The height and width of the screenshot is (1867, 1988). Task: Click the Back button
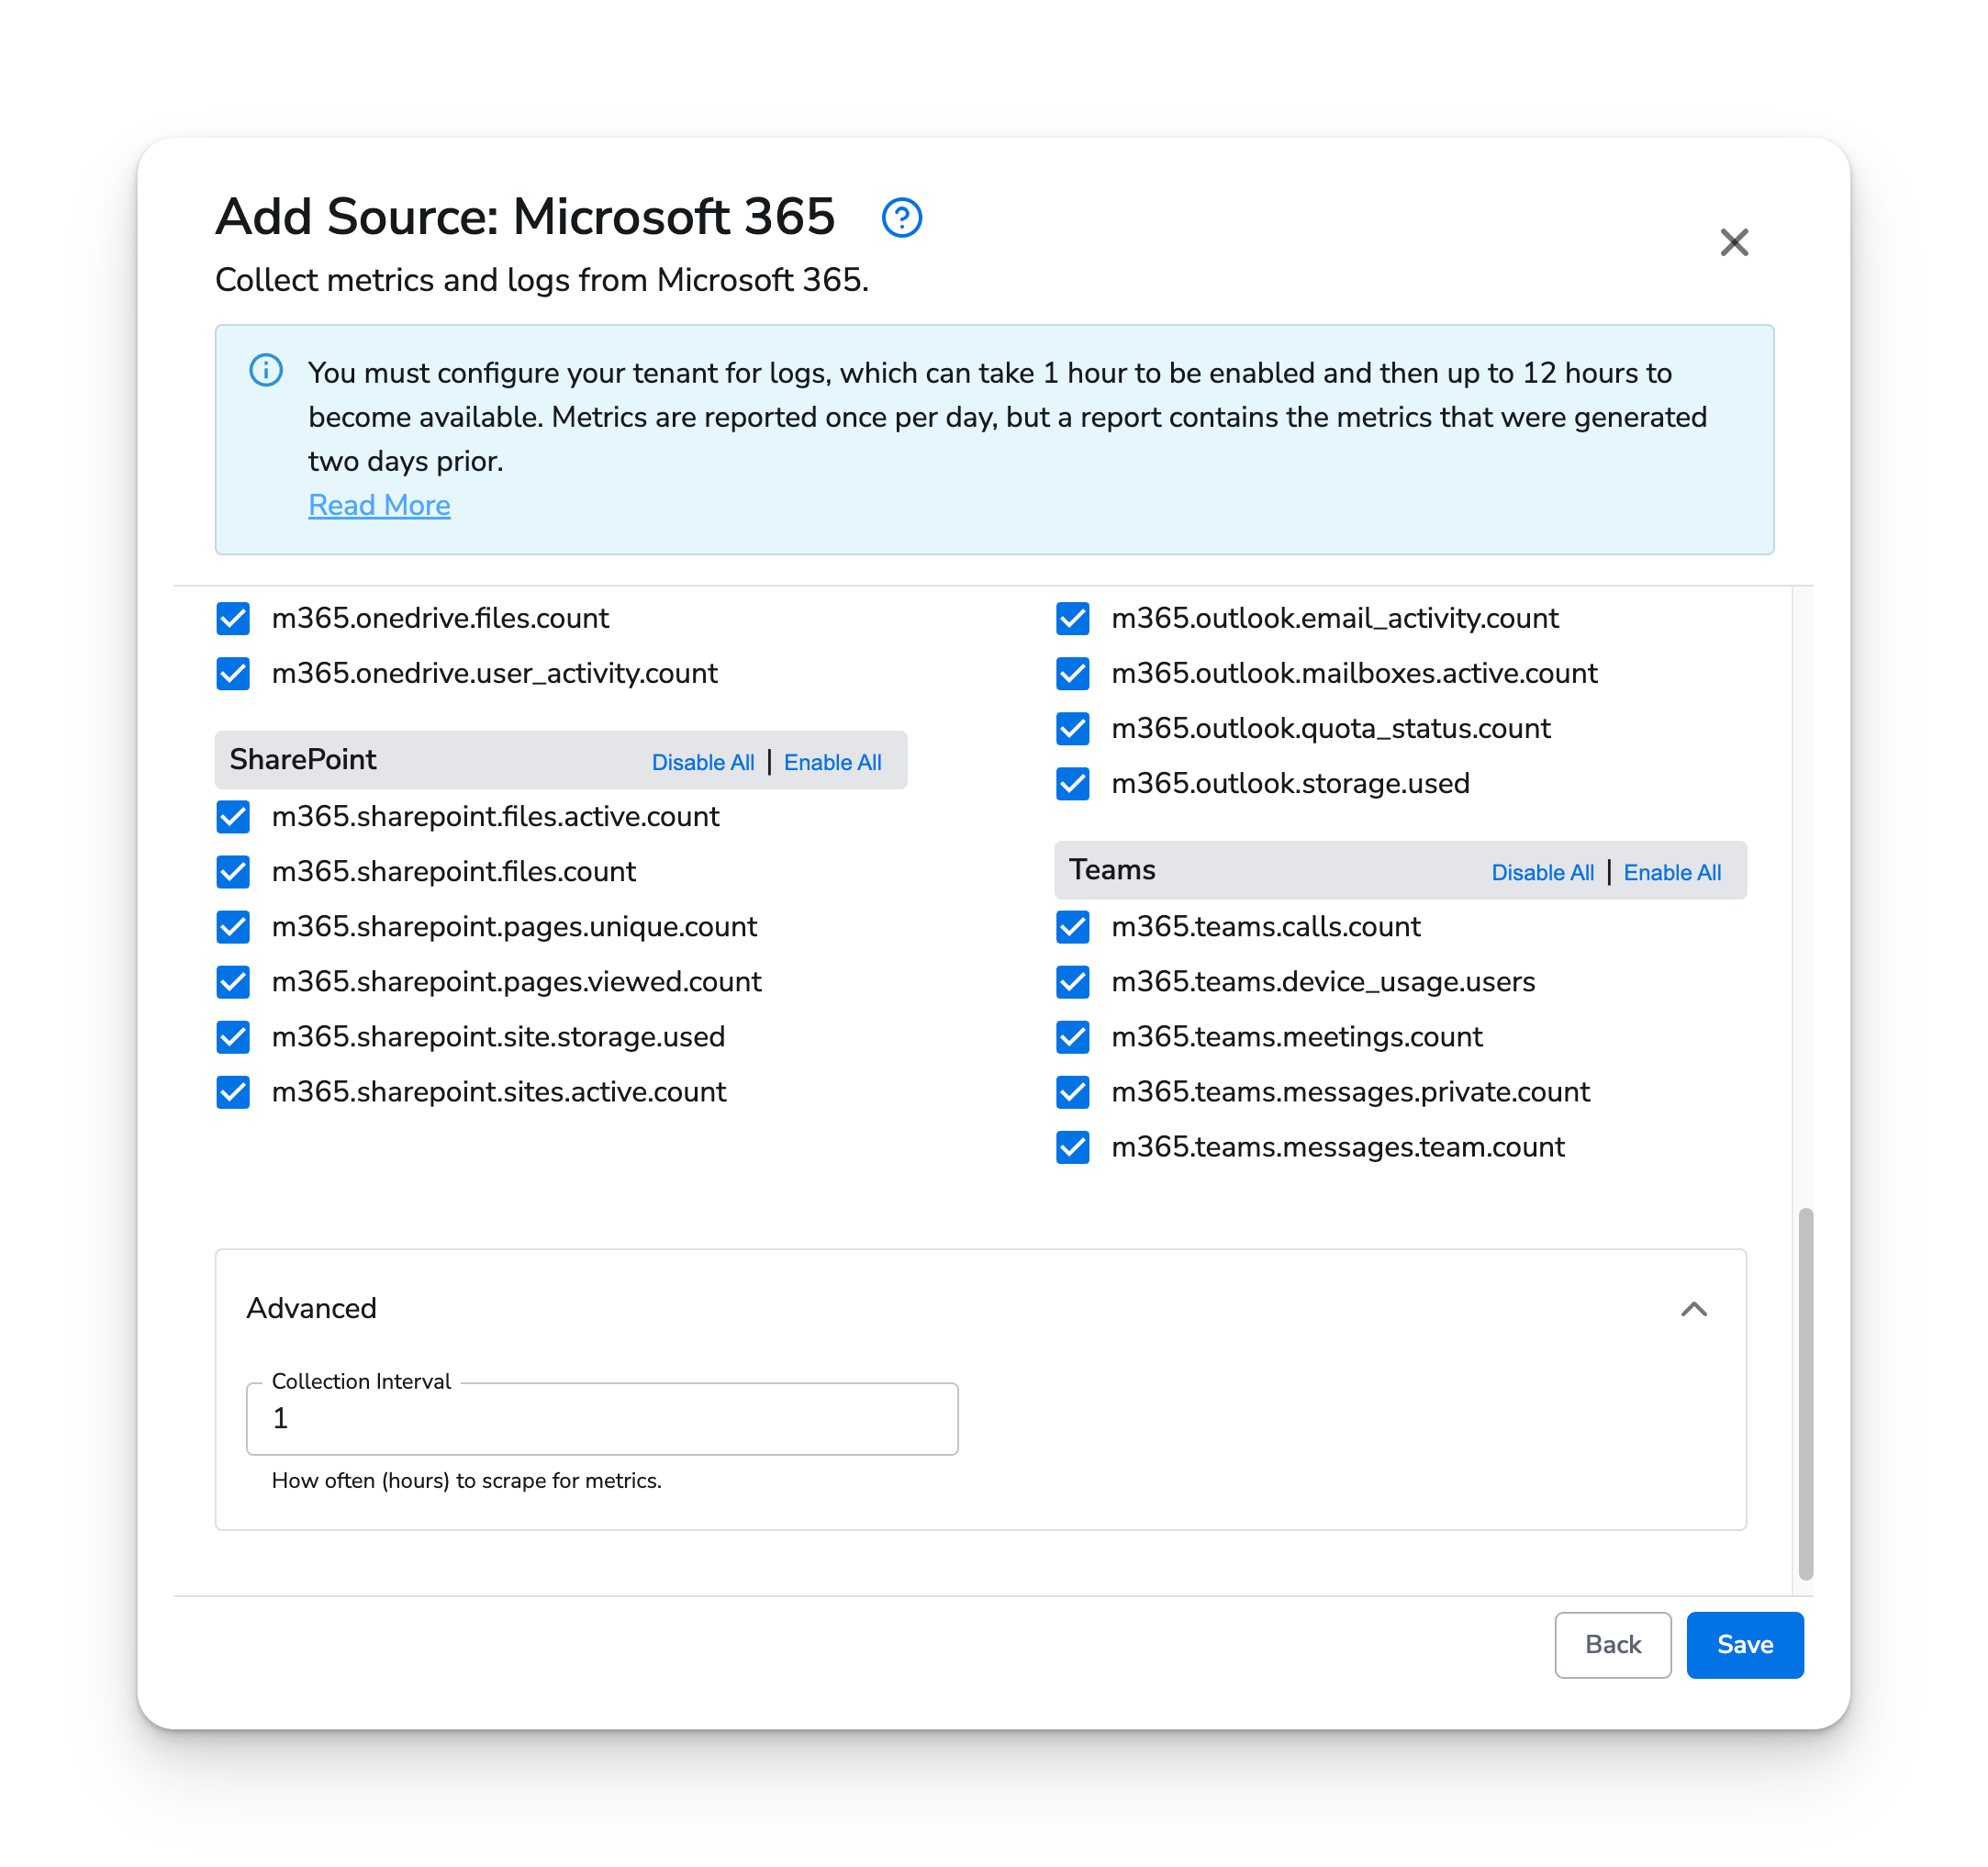(1612, 1644)
